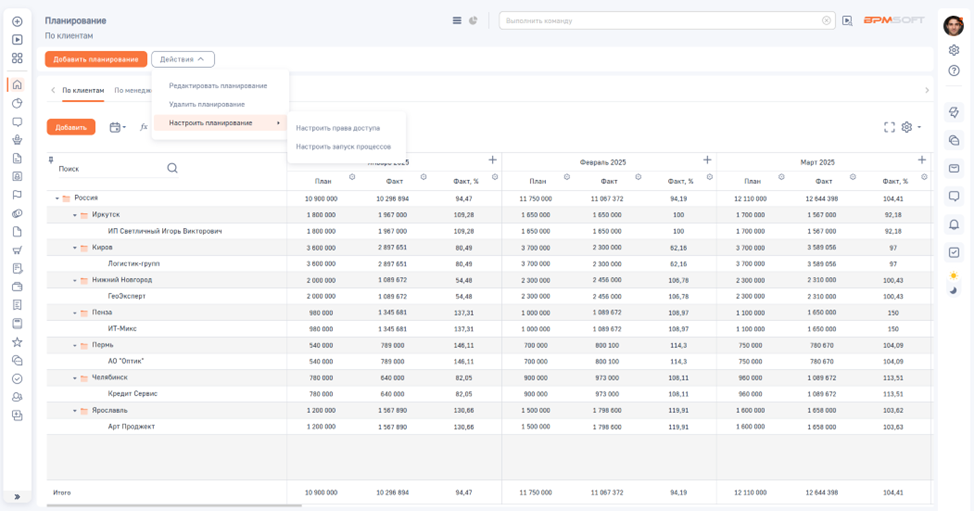
Task: Collapse the Иркутск tree node
Action: click(74, 214)
